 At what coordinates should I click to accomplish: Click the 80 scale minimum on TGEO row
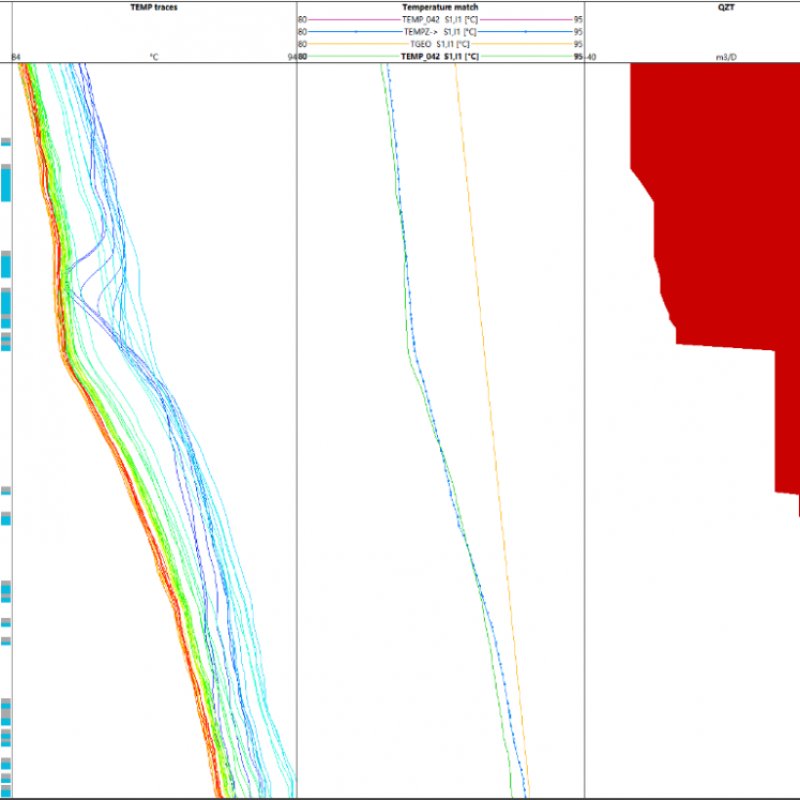click(x=302, y=45)
